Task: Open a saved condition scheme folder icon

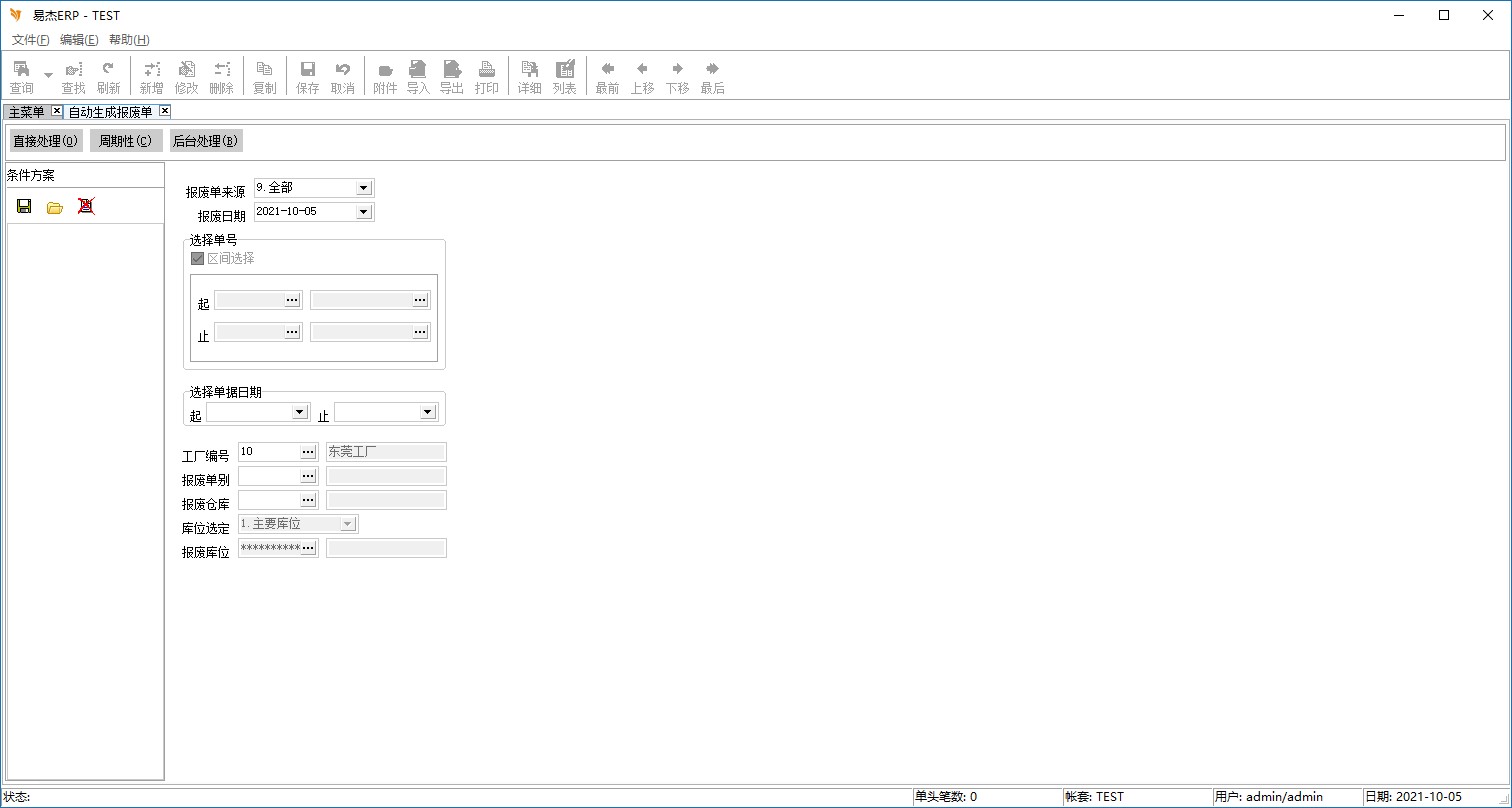Action: click(x=55, y=207)
